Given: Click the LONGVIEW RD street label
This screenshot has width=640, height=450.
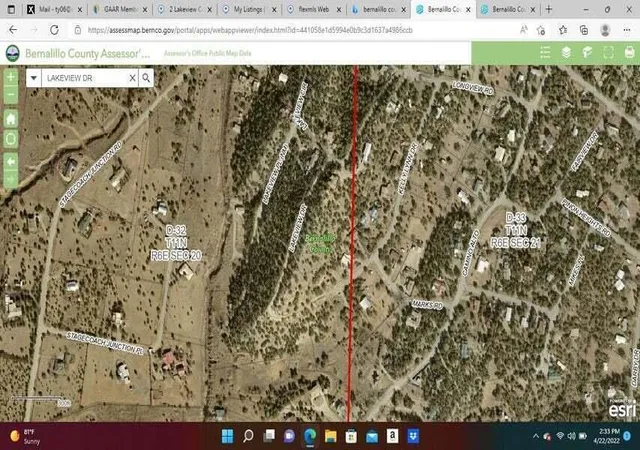Looking at the screenshot, I should pos(473,88).
